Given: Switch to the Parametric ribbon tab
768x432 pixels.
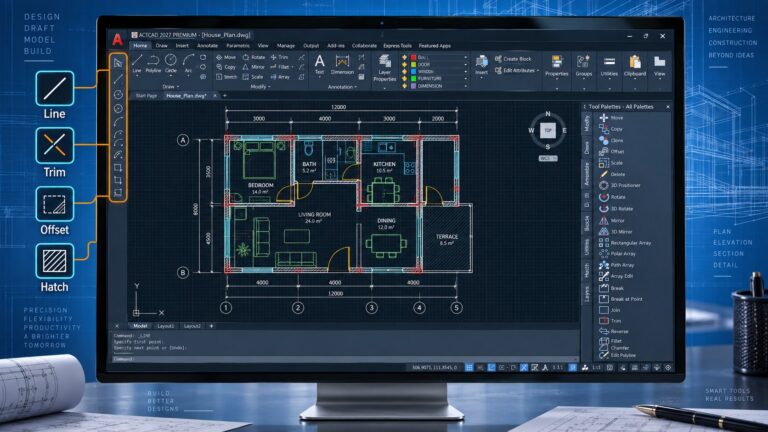Looking at the screenshot, I should [x=238, y=46].
